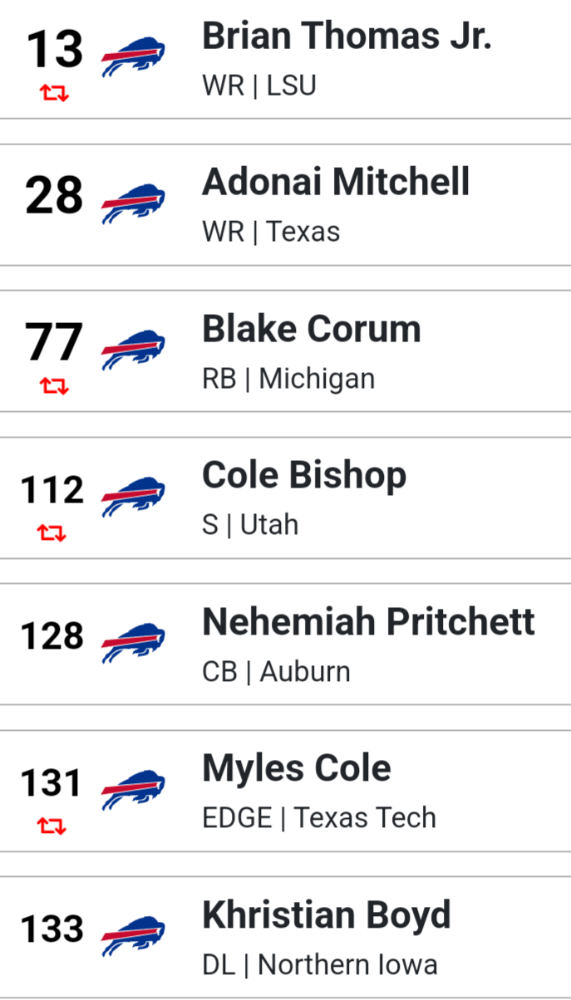The width and height of the screenshot is (571, 1000).
Task: Click pick number 133
Action: pos(52,929)
